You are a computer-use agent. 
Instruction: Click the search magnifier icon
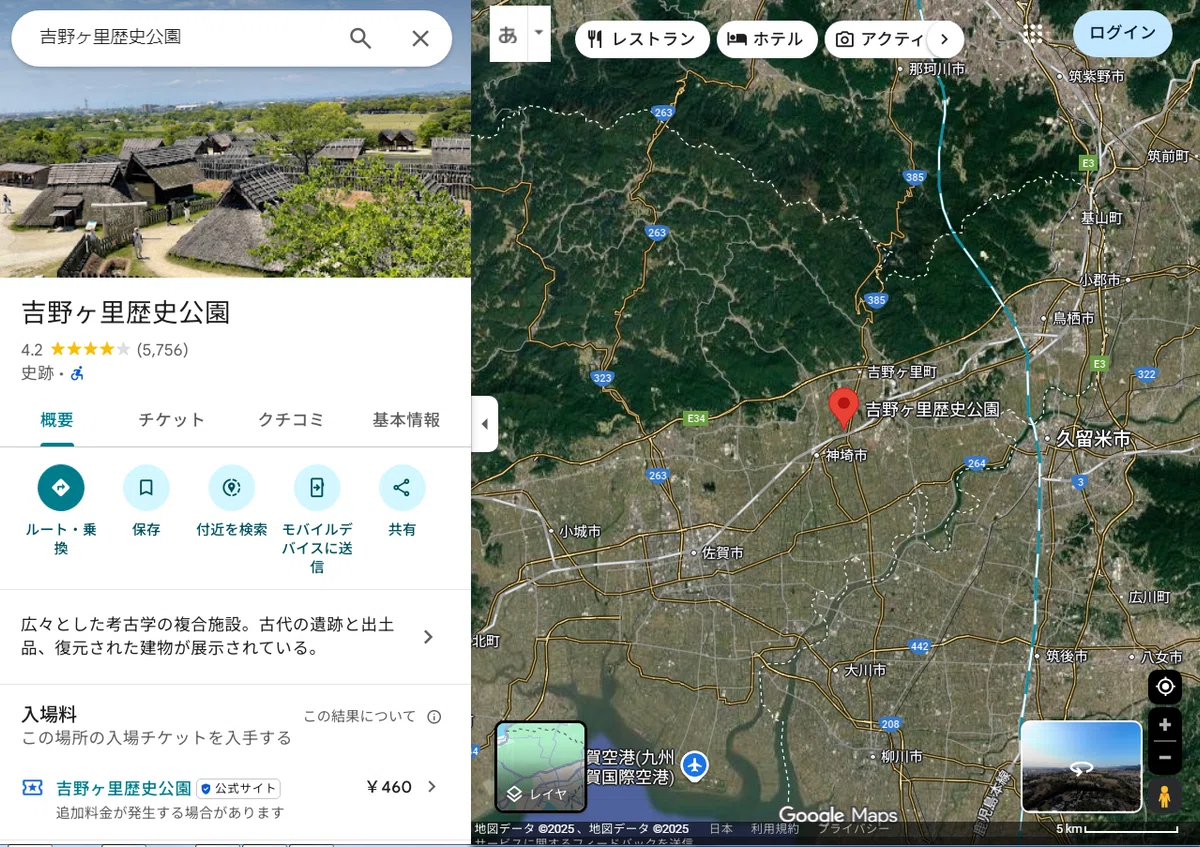pos(360,38)
